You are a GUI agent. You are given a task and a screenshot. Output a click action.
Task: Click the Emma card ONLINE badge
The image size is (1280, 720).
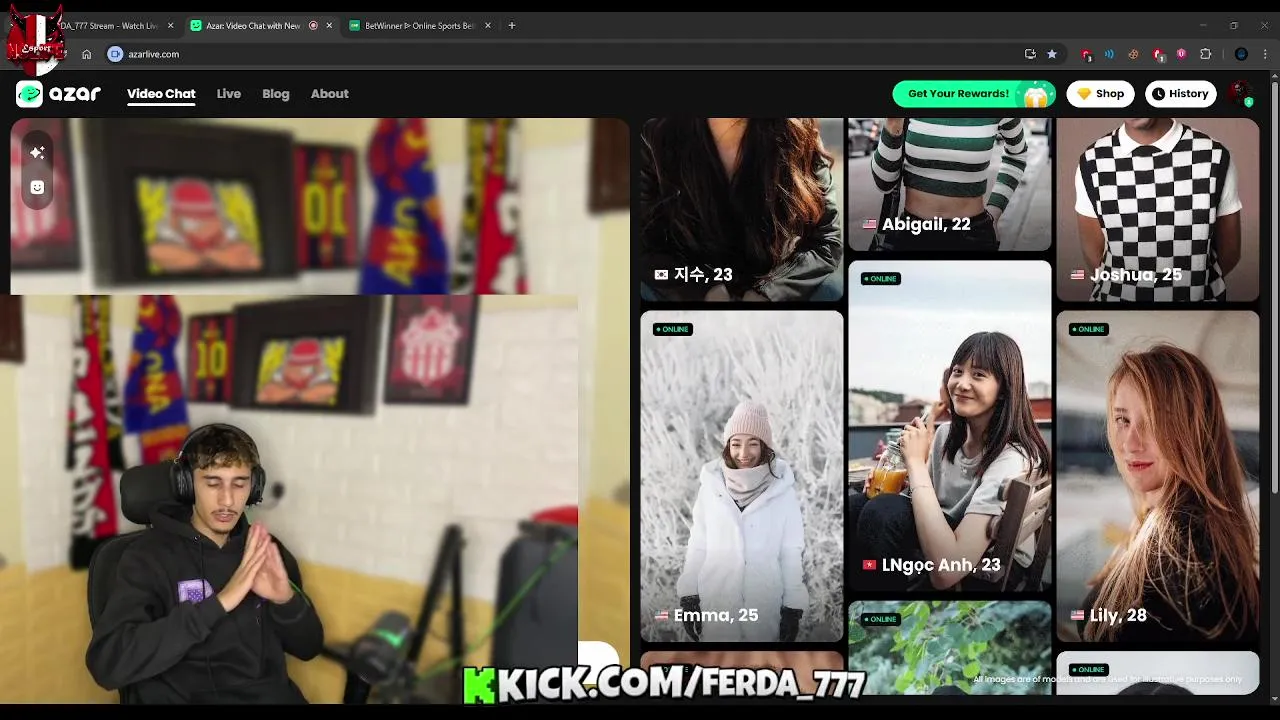point(672,329)
